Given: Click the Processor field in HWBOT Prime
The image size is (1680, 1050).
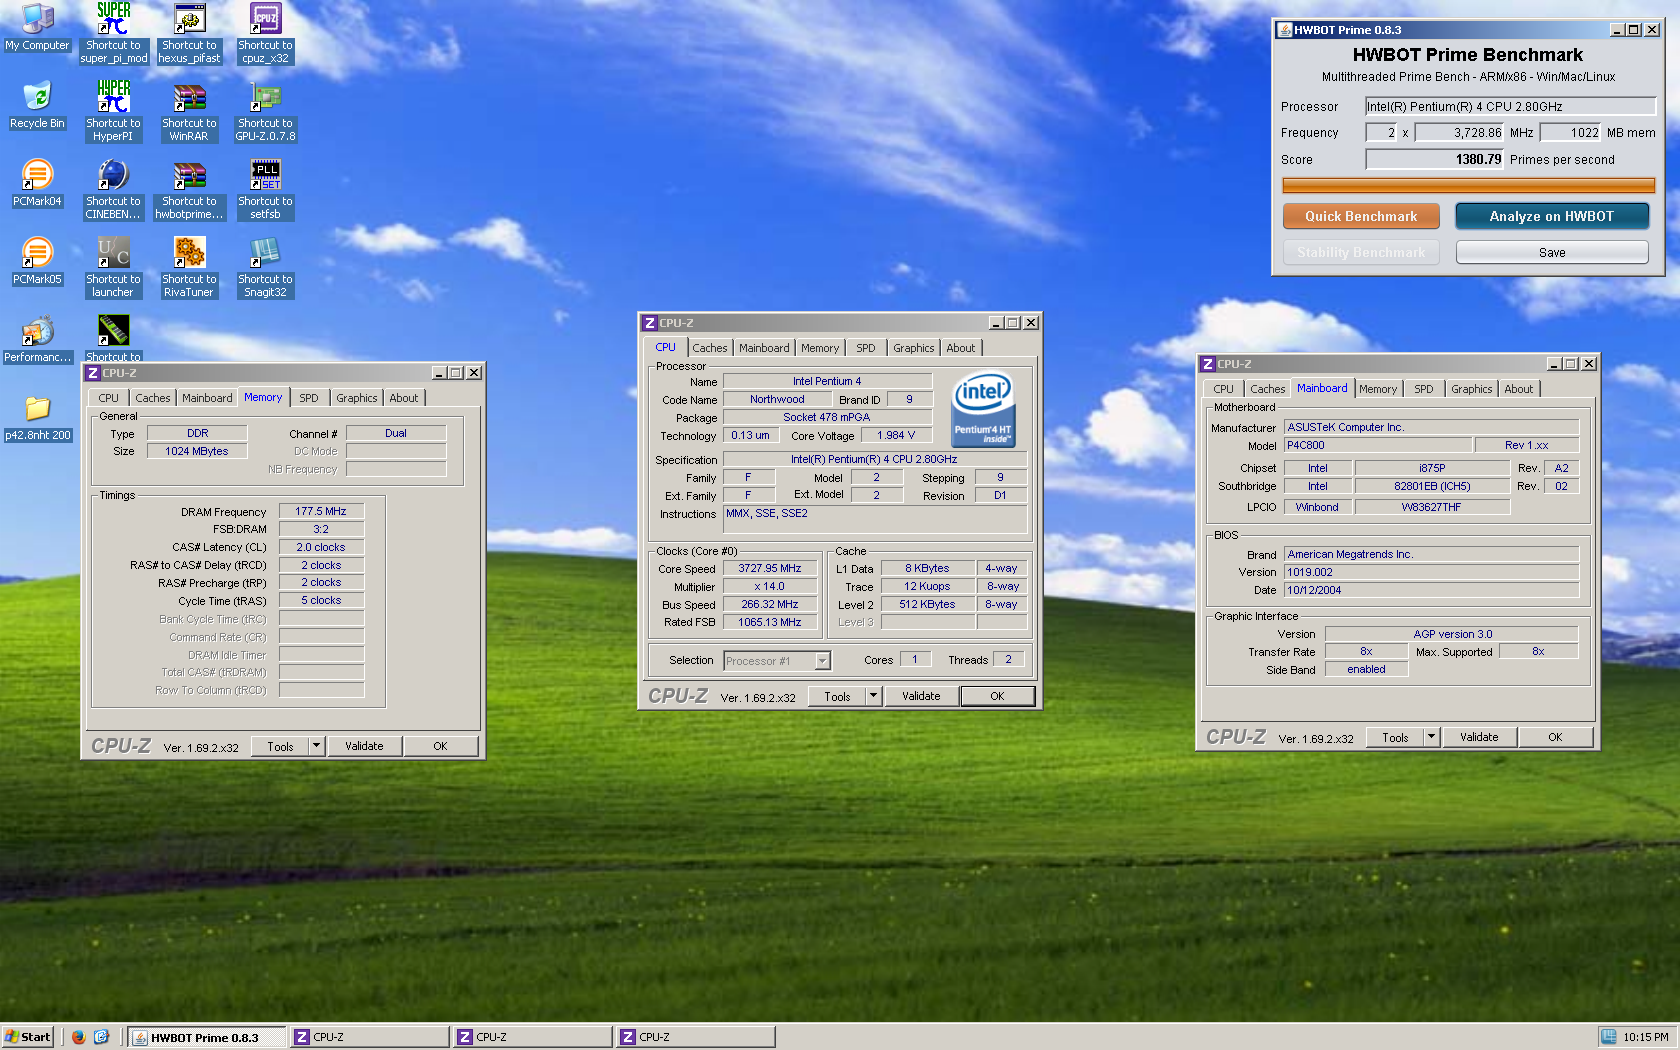Looking at the screenshot, I should tap(1510, 106).
